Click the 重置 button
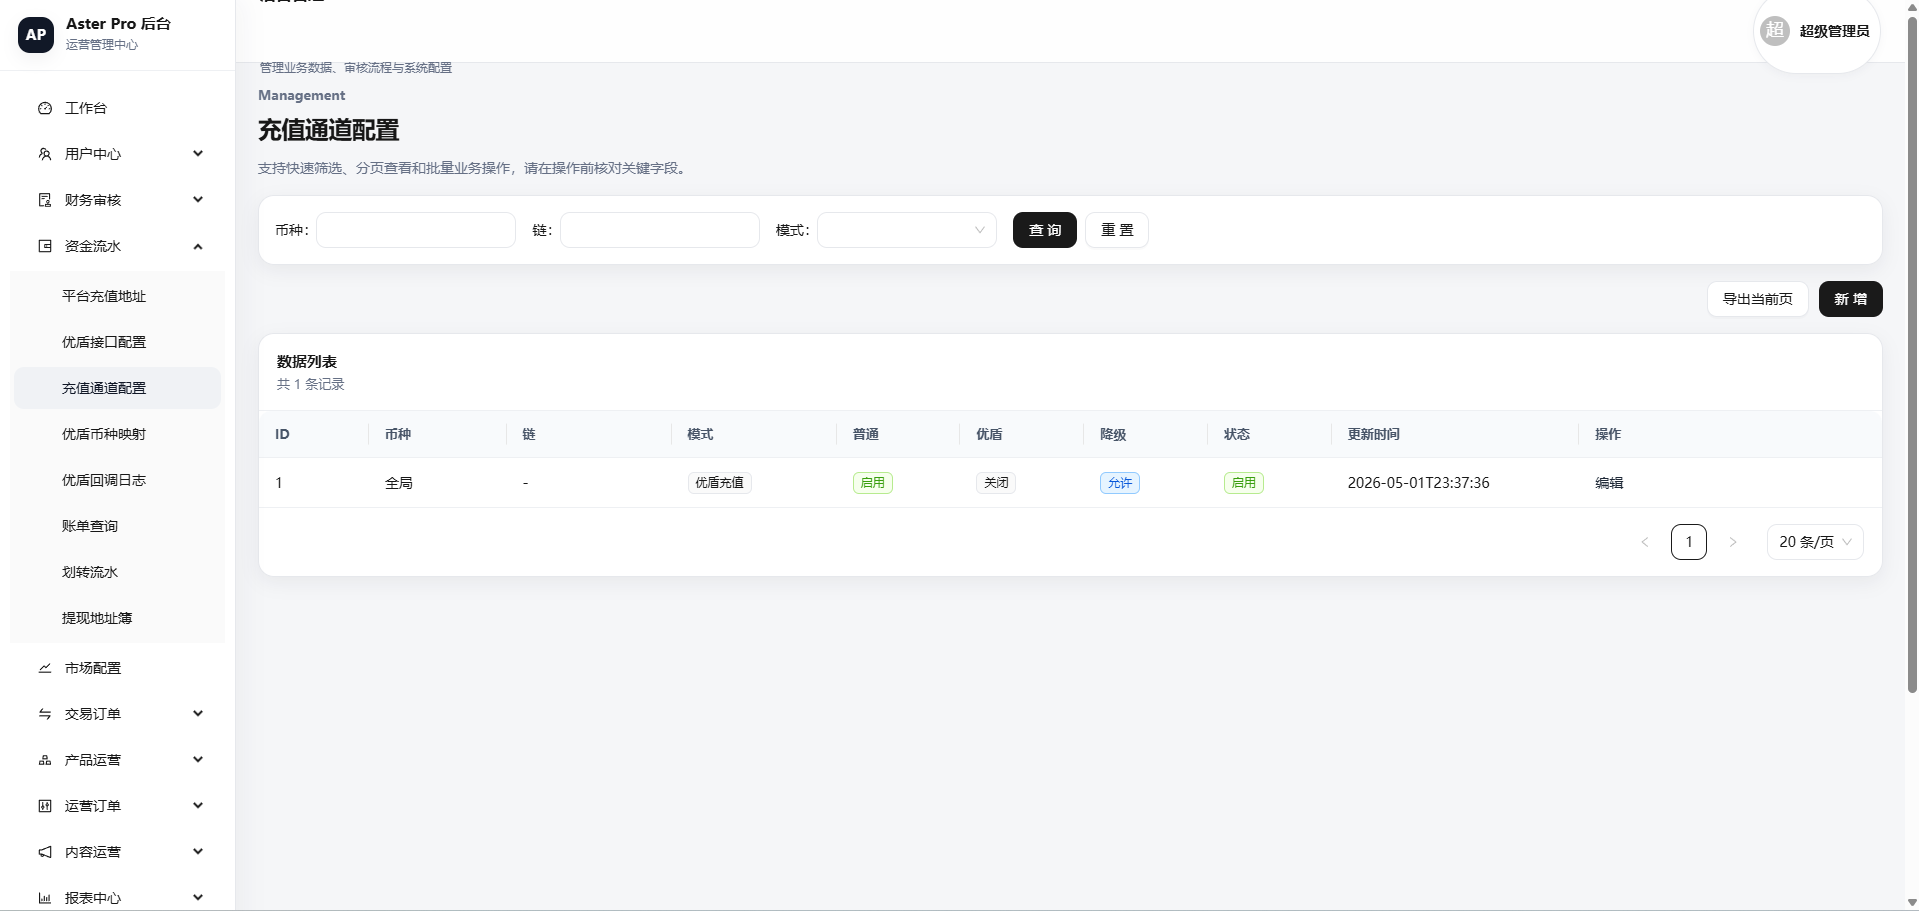 point(1117,230)
